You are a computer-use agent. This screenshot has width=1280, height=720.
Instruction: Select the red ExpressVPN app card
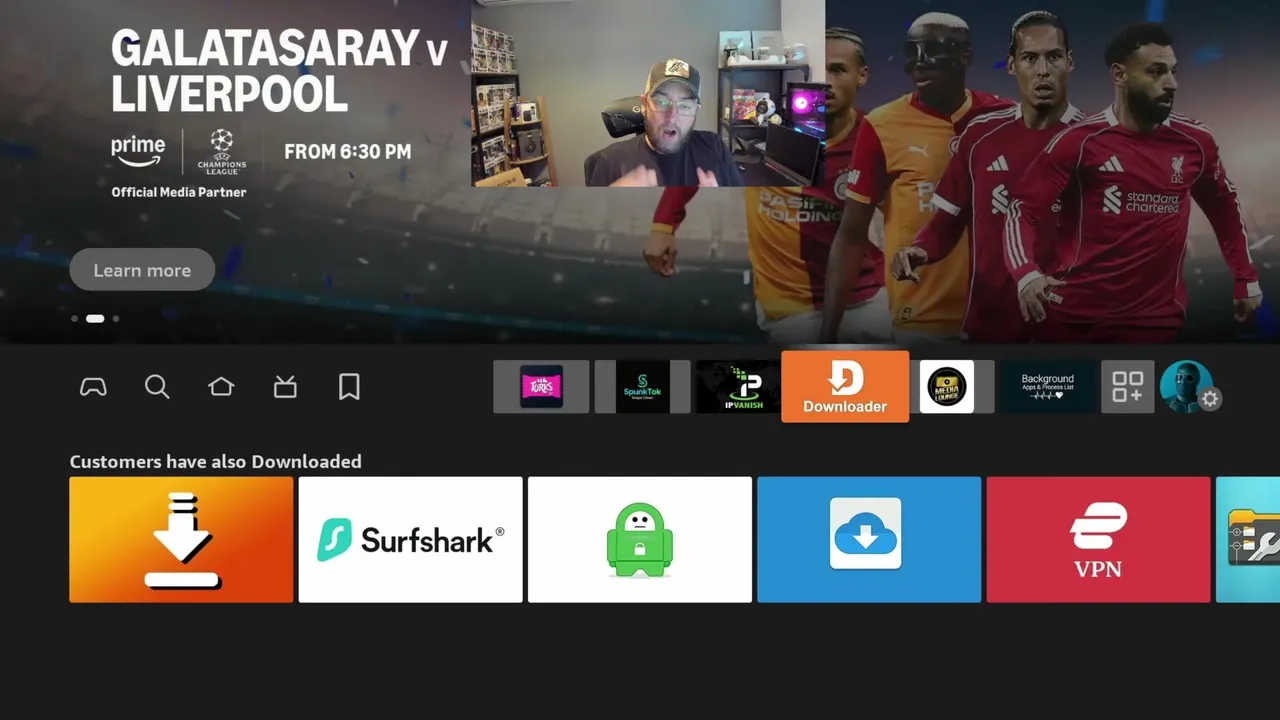click(1098, 540)
